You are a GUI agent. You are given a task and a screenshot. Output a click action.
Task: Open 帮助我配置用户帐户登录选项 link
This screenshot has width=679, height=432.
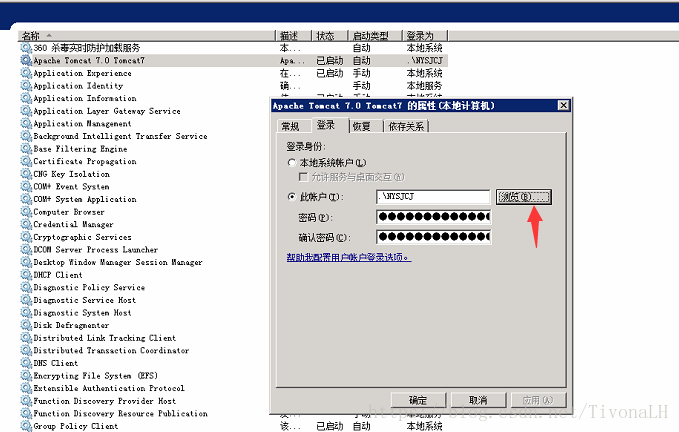pyautogui.click(x=349, y=257)
